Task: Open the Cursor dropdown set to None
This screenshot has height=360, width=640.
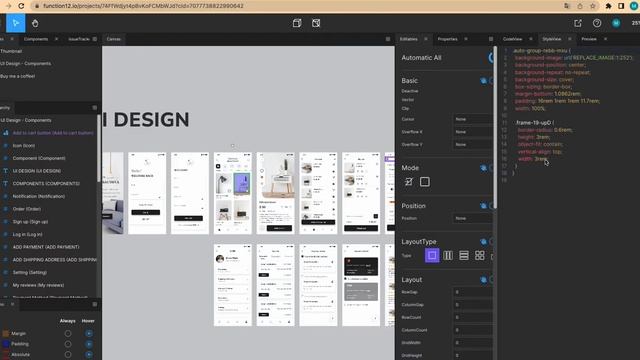Action: (472, 119)
